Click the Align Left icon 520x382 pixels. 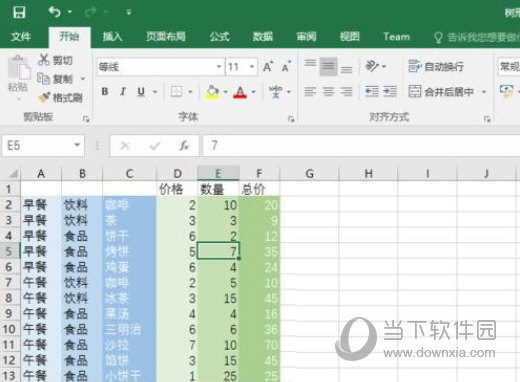click(x=310, y=91)
